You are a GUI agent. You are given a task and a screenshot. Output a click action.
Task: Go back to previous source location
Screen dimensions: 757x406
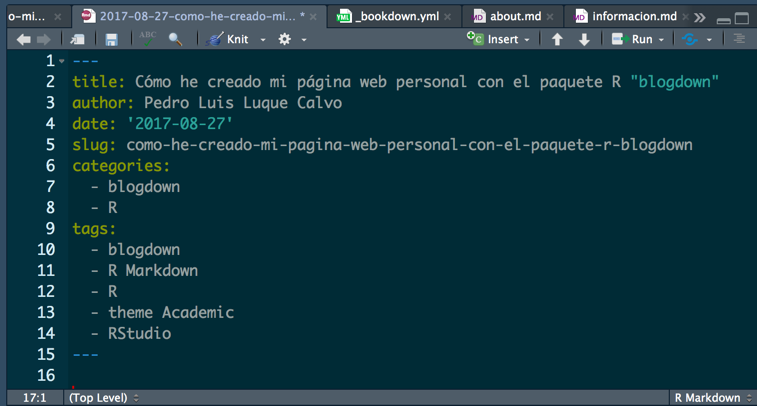coord(23,40)
